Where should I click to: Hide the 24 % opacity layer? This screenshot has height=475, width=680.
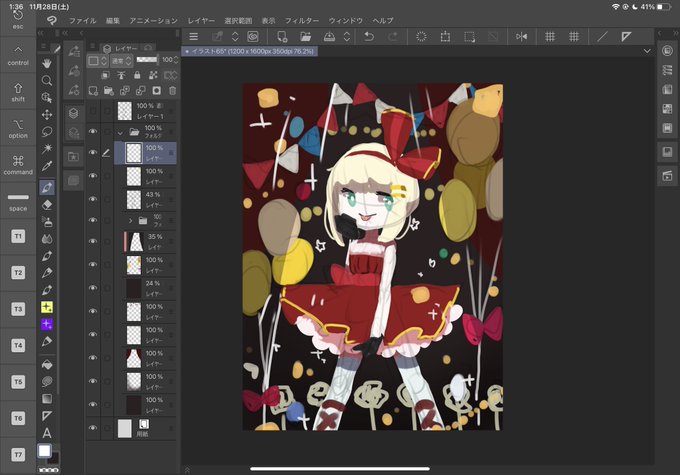tap(93, 288)
